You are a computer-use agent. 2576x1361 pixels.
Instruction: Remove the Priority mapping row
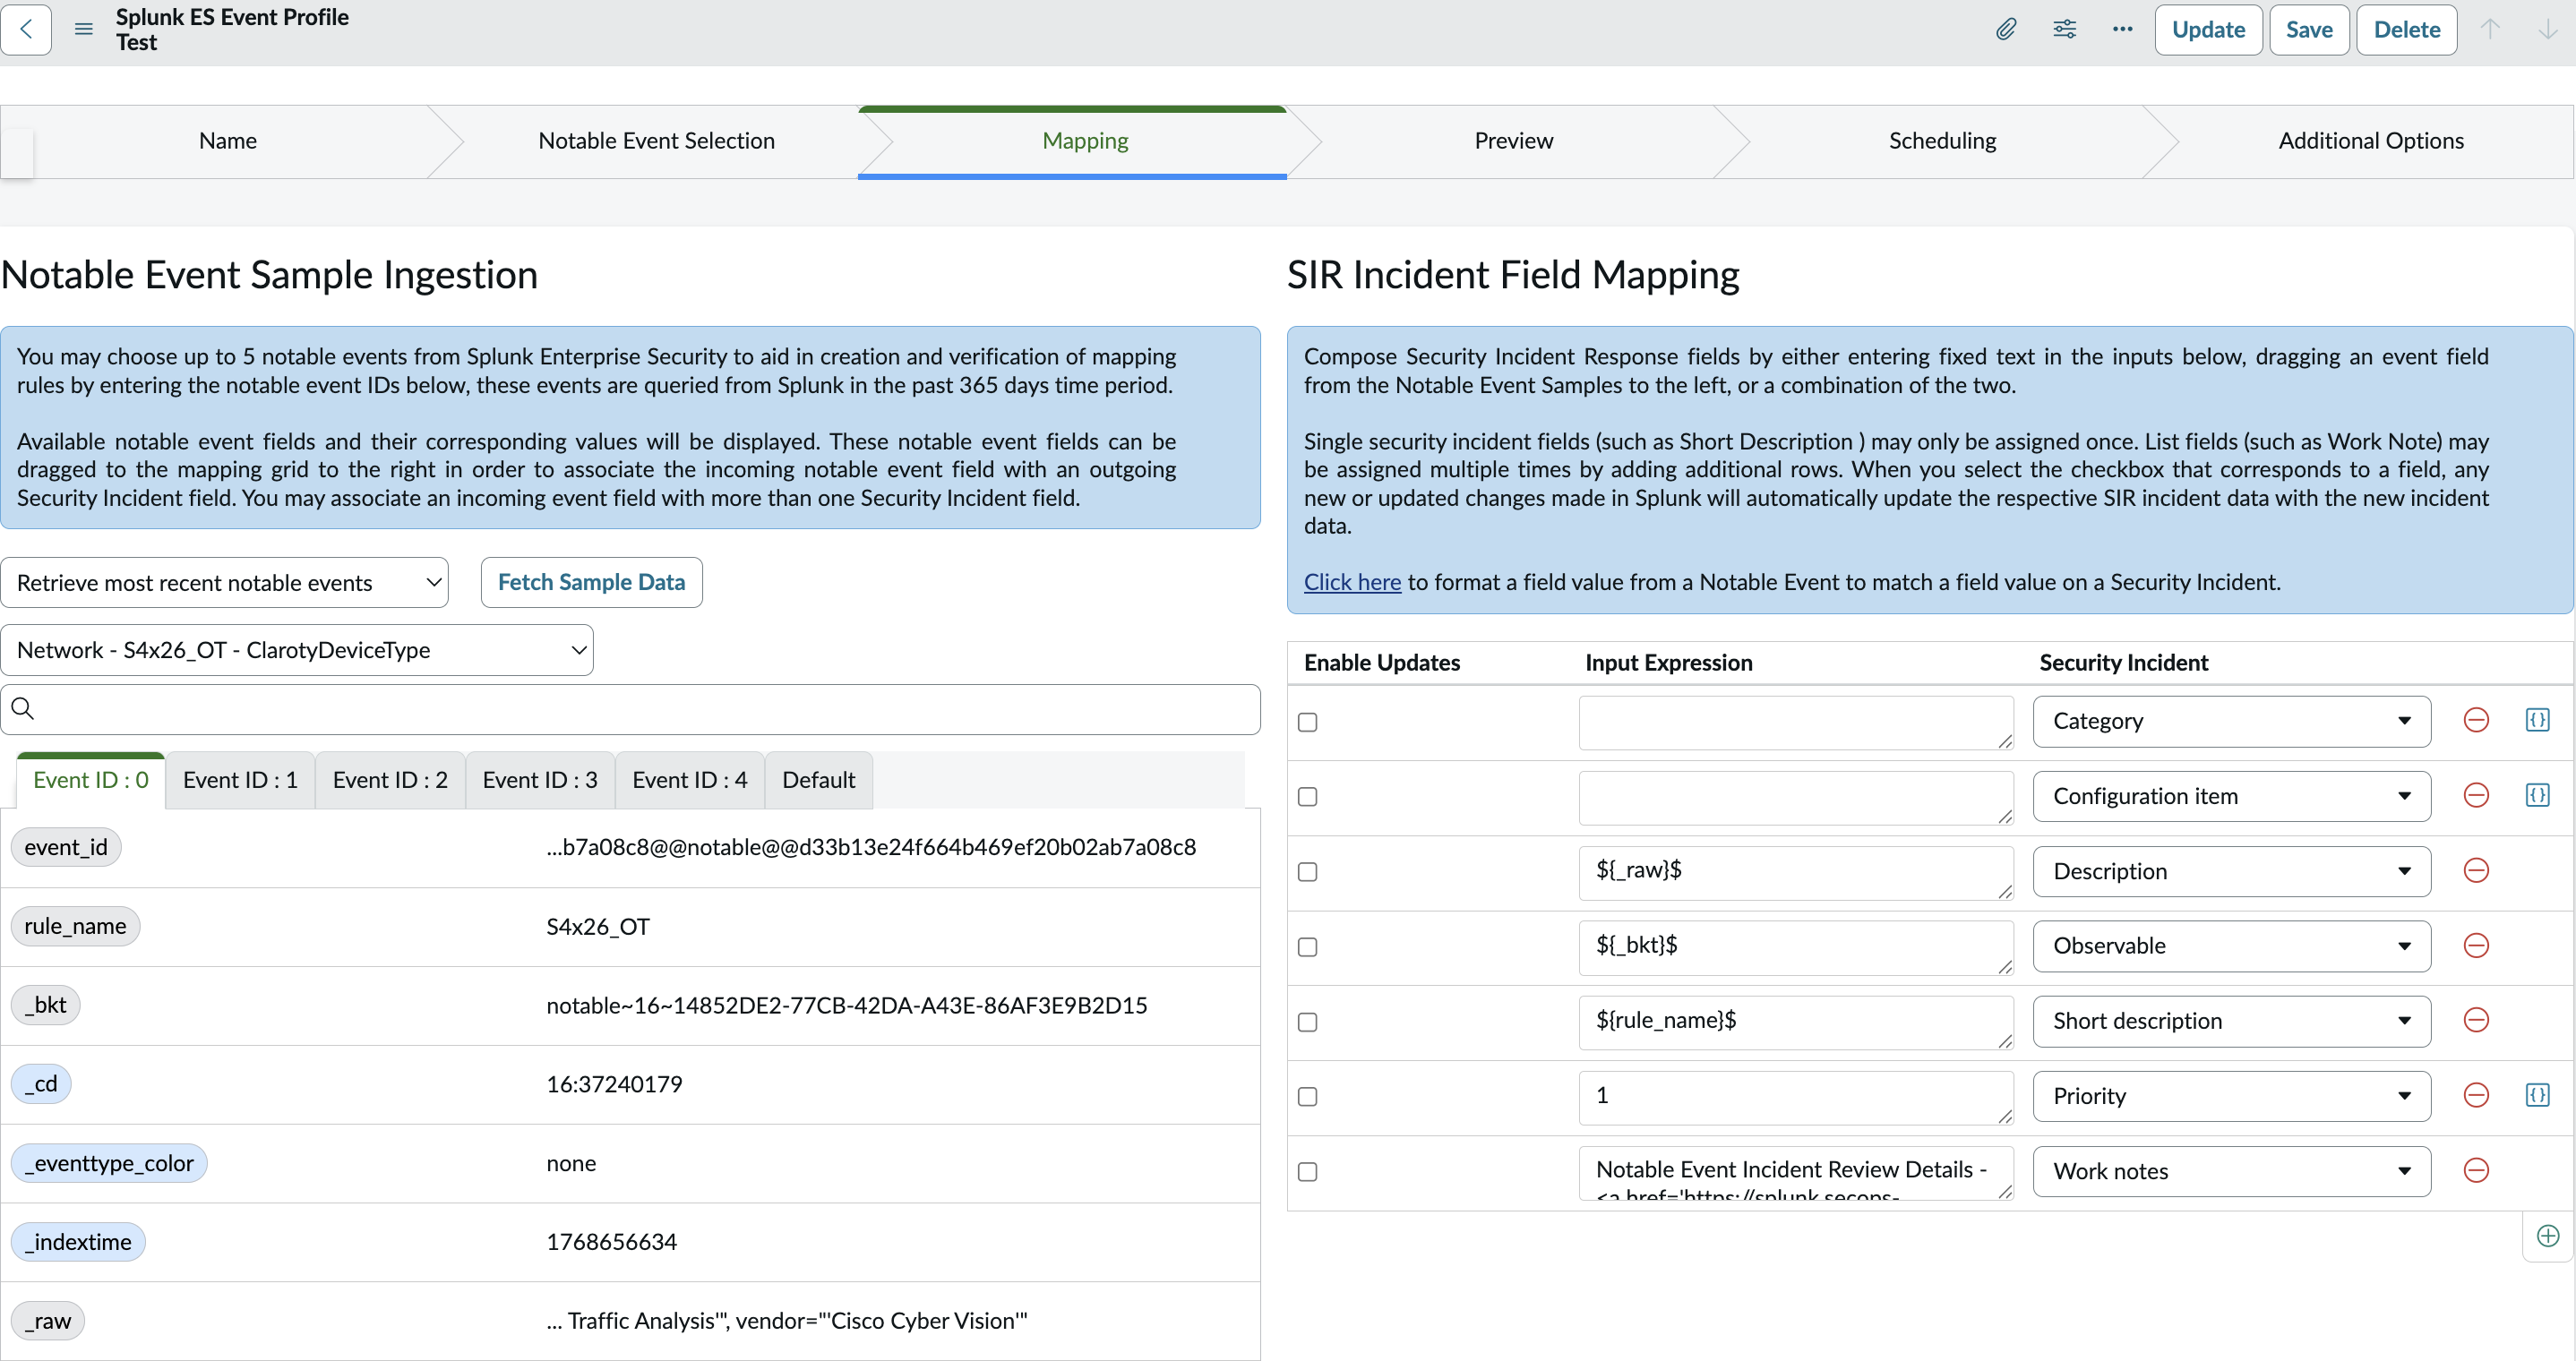[2476, 1095]
